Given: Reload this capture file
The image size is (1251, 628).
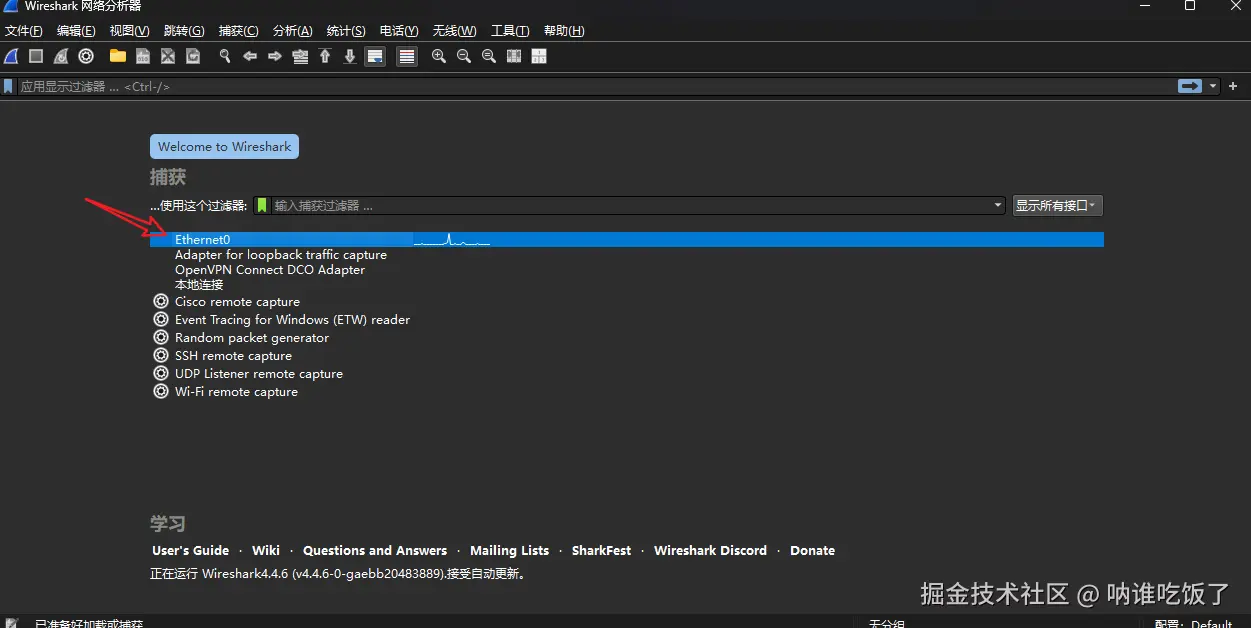Looking at the screenshot, I should (x=193, y=56).
